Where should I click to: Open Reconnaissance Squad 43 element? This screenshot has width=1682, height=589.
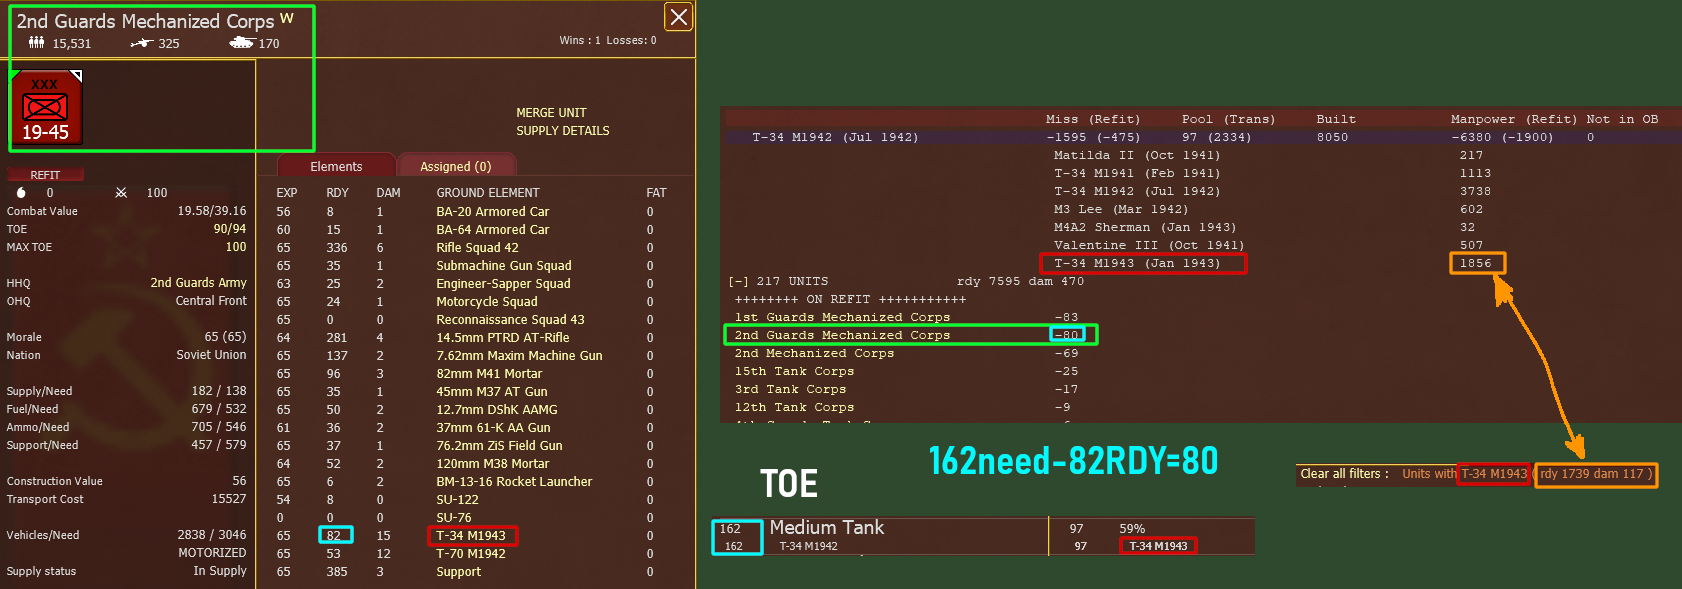(510, 320)
